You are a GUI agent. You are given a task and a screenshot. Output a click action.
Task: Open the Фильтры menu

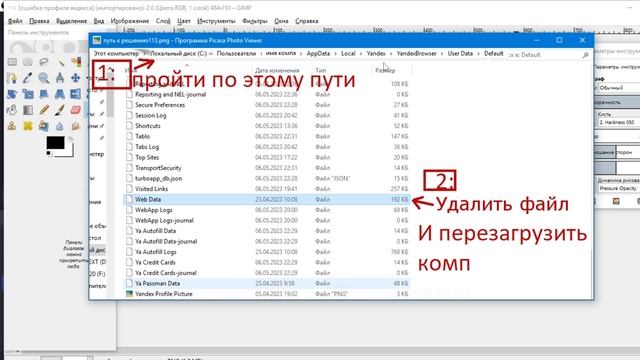click(255, 21)
